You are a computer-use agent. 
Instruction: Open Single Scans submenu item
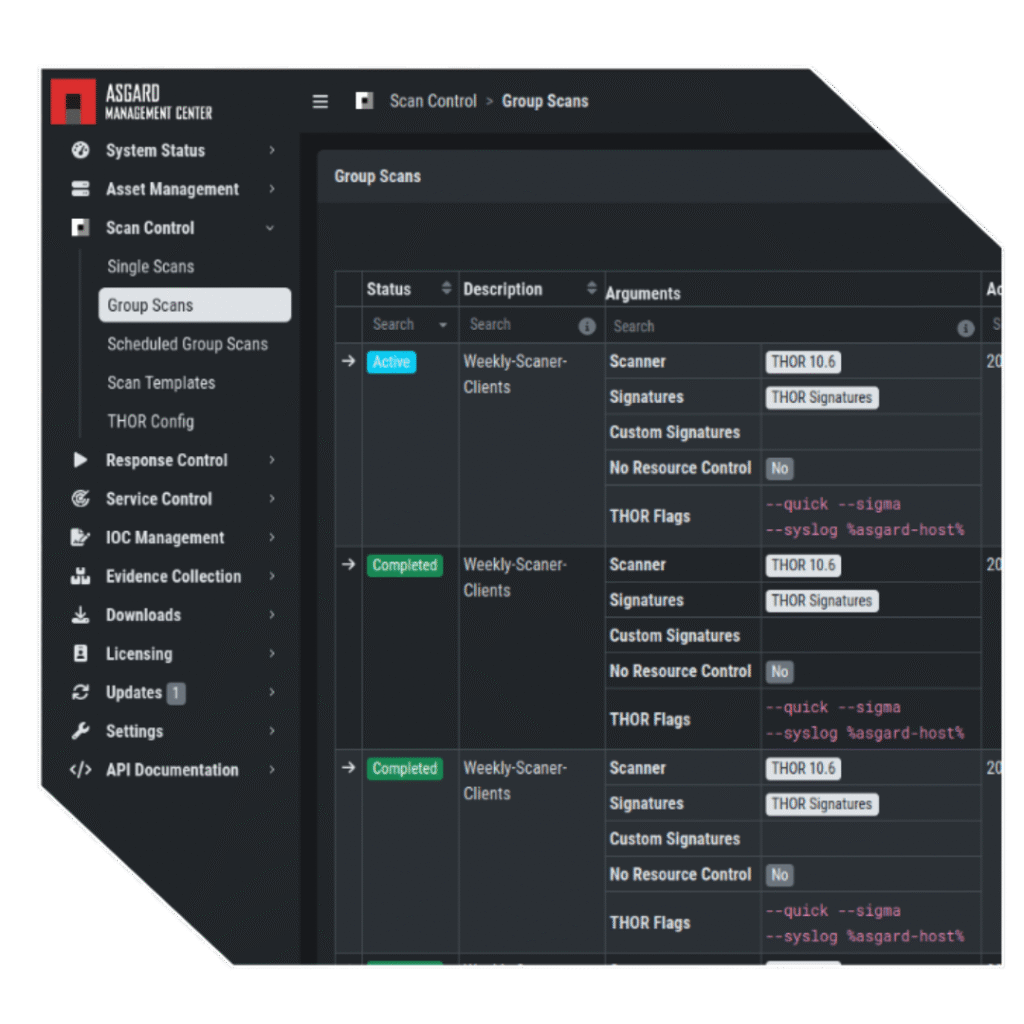click(x=151, y=266)
